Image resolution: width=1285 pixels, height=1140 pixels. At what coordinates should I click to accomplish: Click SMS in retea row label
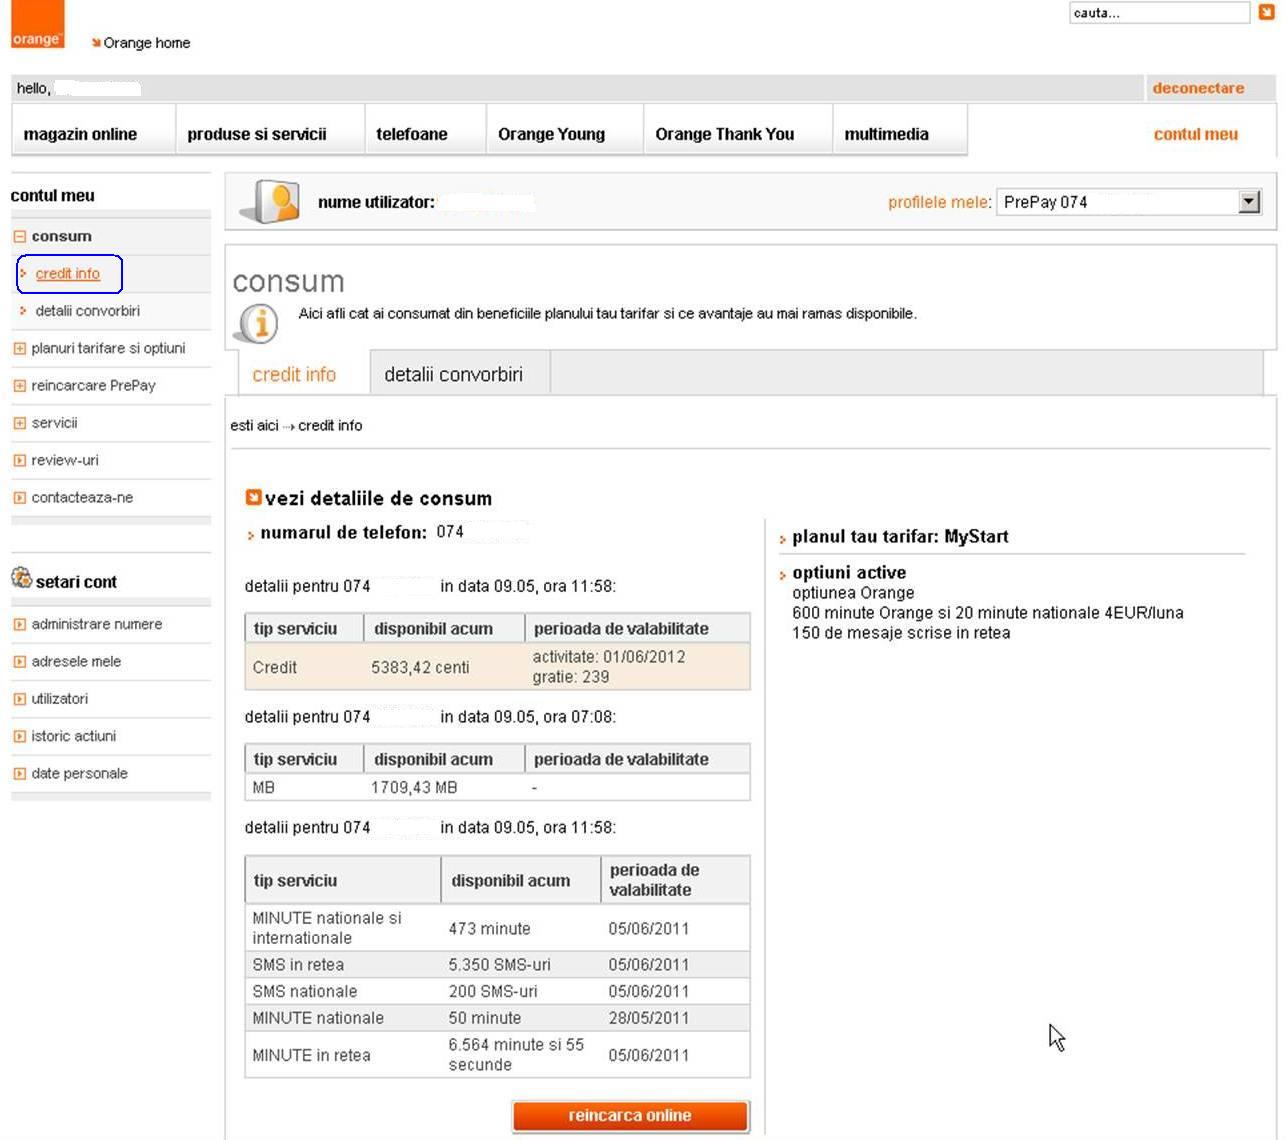click(x=298, y=965)
